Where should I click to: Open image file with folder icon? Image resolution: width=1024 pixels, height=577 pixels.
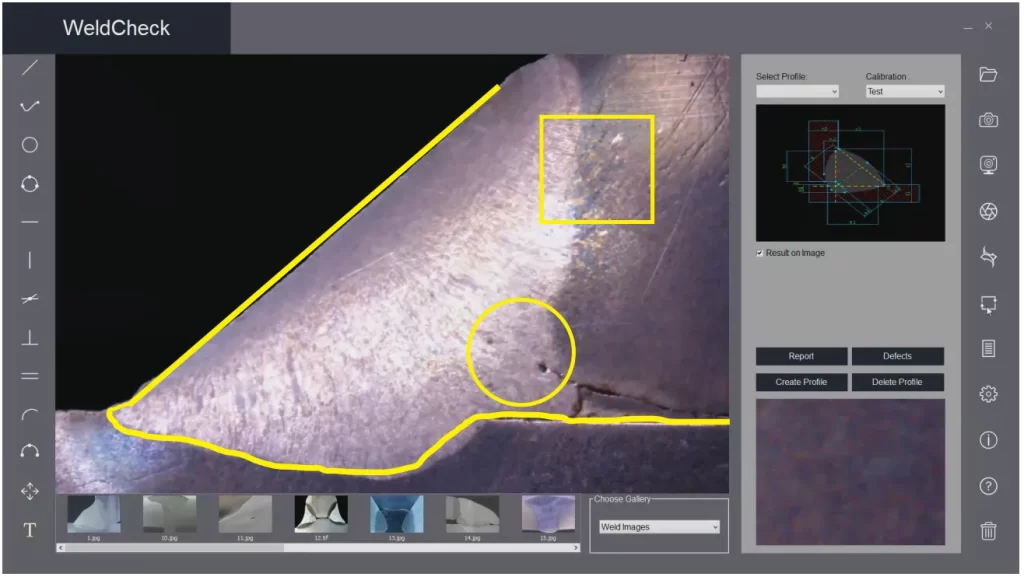click(x=988, y=74)
